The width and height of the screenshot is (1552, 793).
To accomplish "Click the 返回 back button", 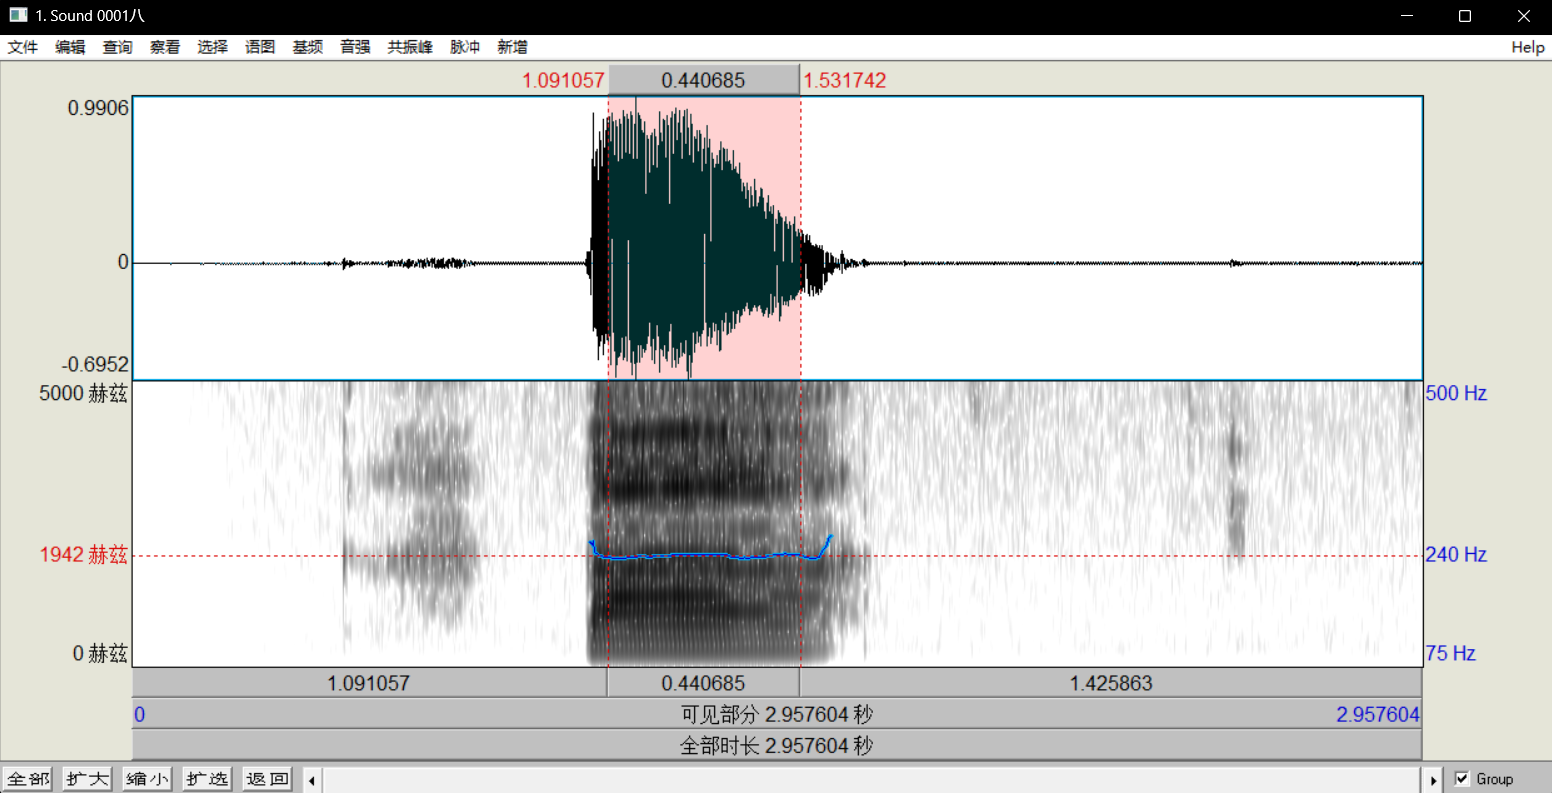I will pyautogui.click(x=268, y=779).
